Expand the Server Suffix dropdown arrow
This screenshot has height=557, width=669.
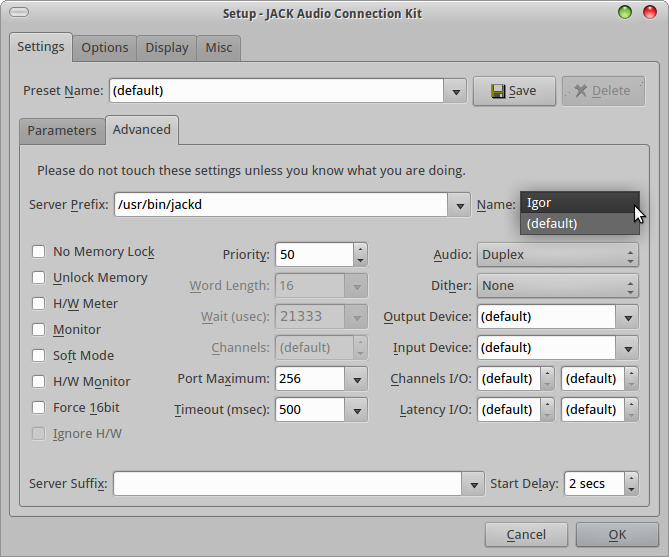(x=473, y=484)
